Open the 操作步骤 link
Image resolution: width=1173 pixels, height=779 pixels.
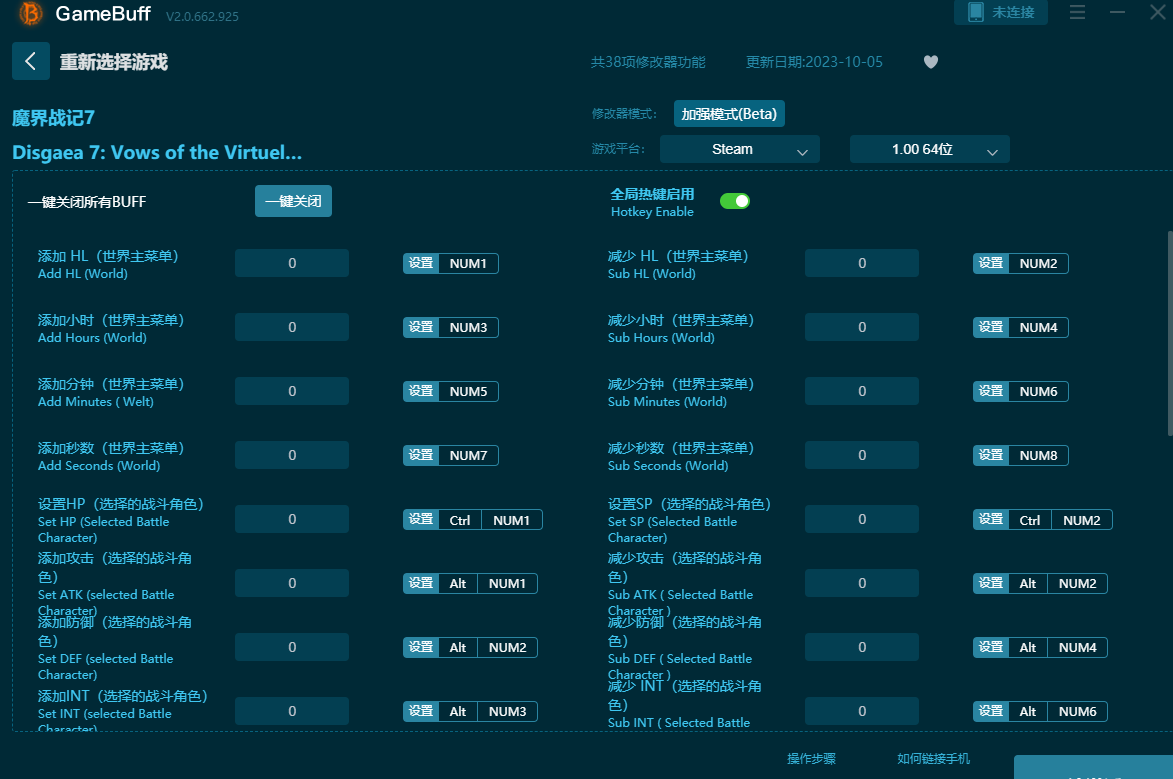pos(812,759)
